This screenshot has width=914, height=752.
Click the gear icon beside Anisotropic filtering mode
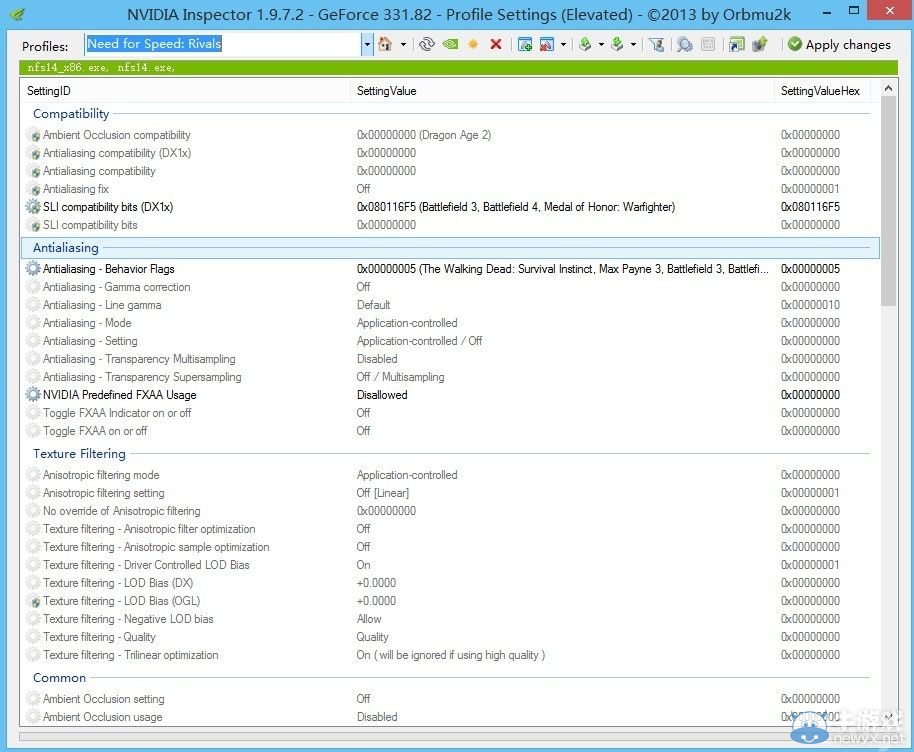pyautogui.click(x=33, y=475)
